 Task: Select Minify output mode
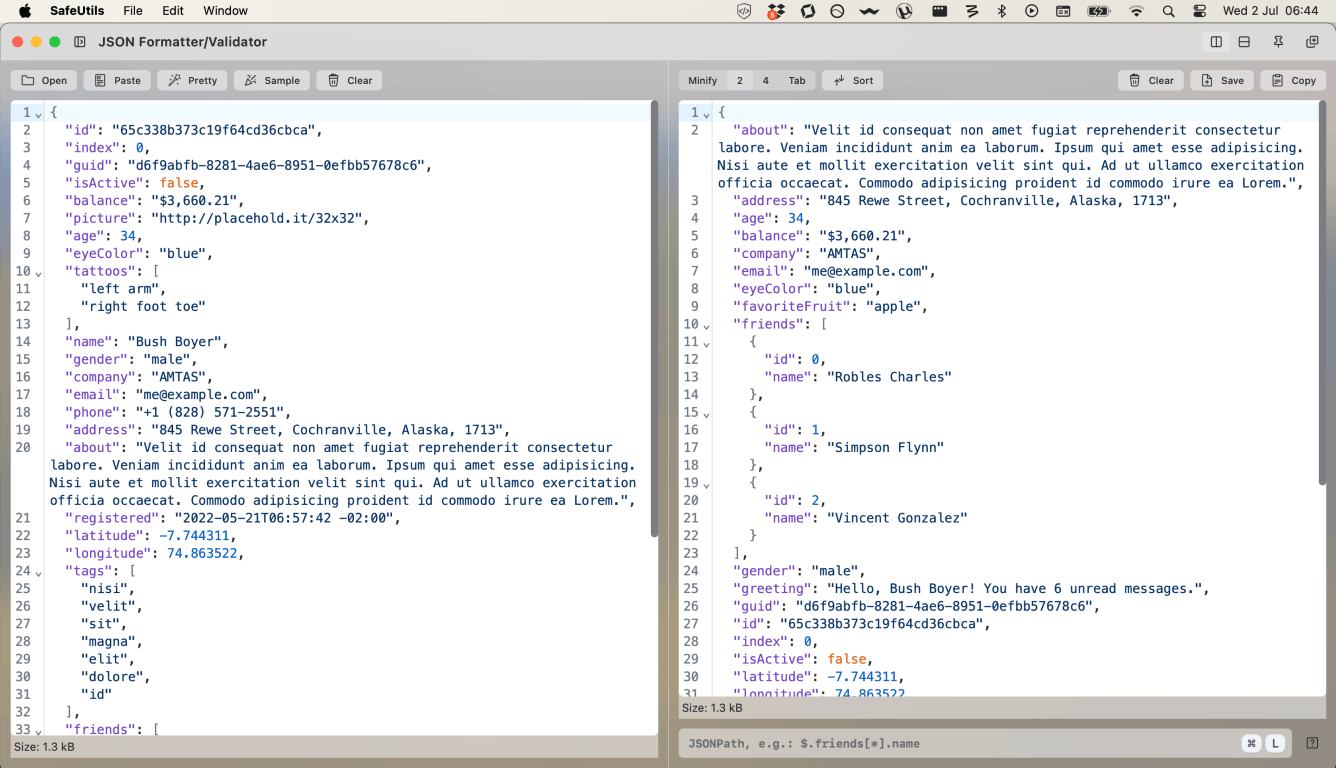coord(703,81)
